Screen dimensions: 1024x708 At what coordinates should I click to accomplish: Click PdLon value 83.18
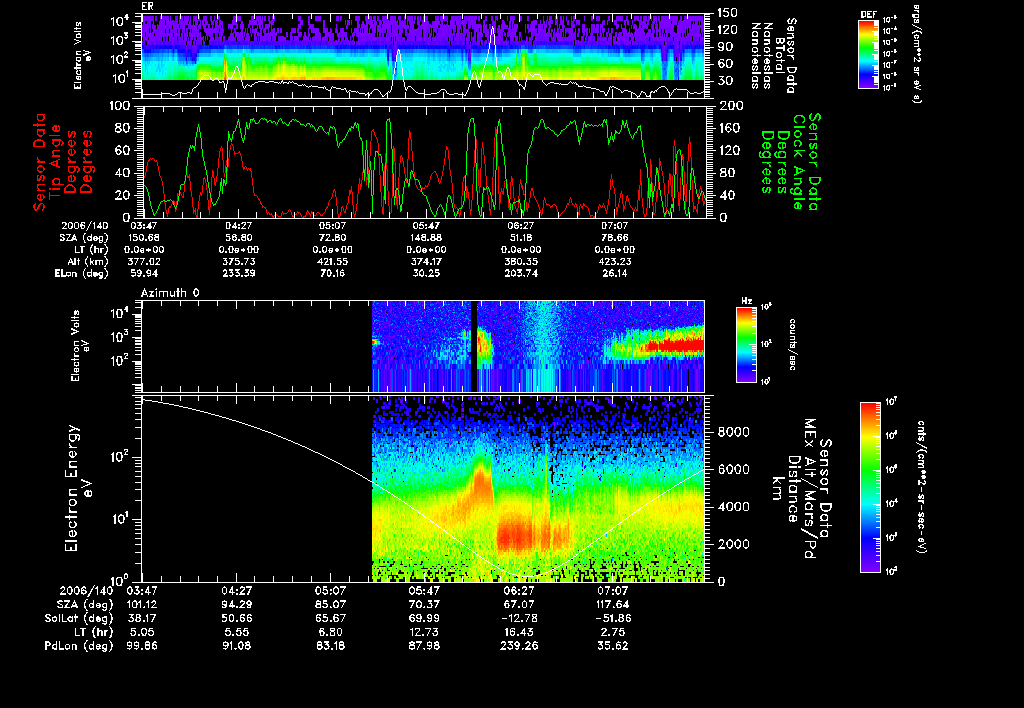[x=330, y=646]
